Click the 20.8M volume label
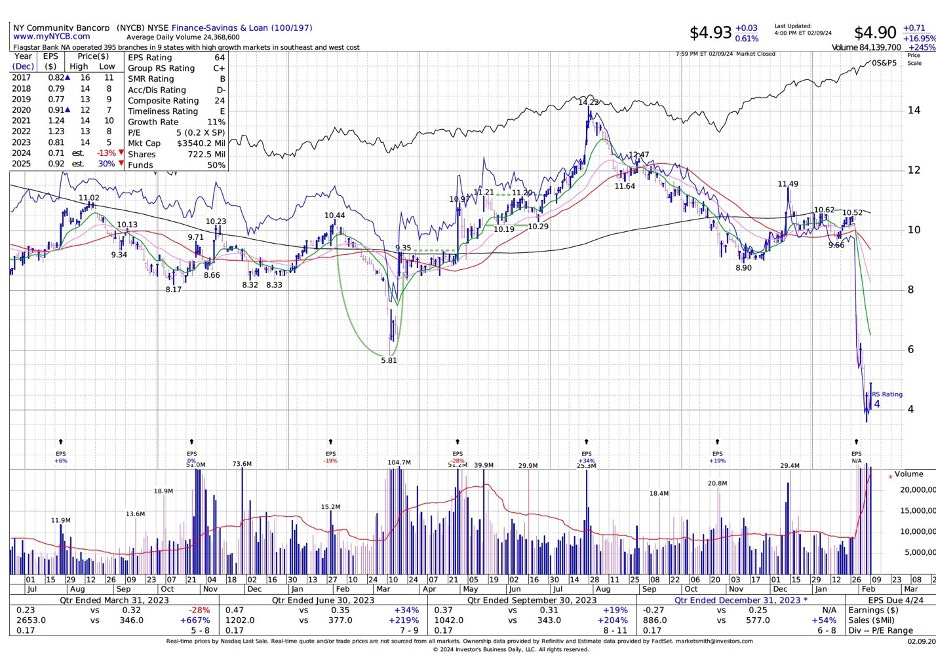Image resolution: width=936 pixels, height=664 pixels. point(718,483)
